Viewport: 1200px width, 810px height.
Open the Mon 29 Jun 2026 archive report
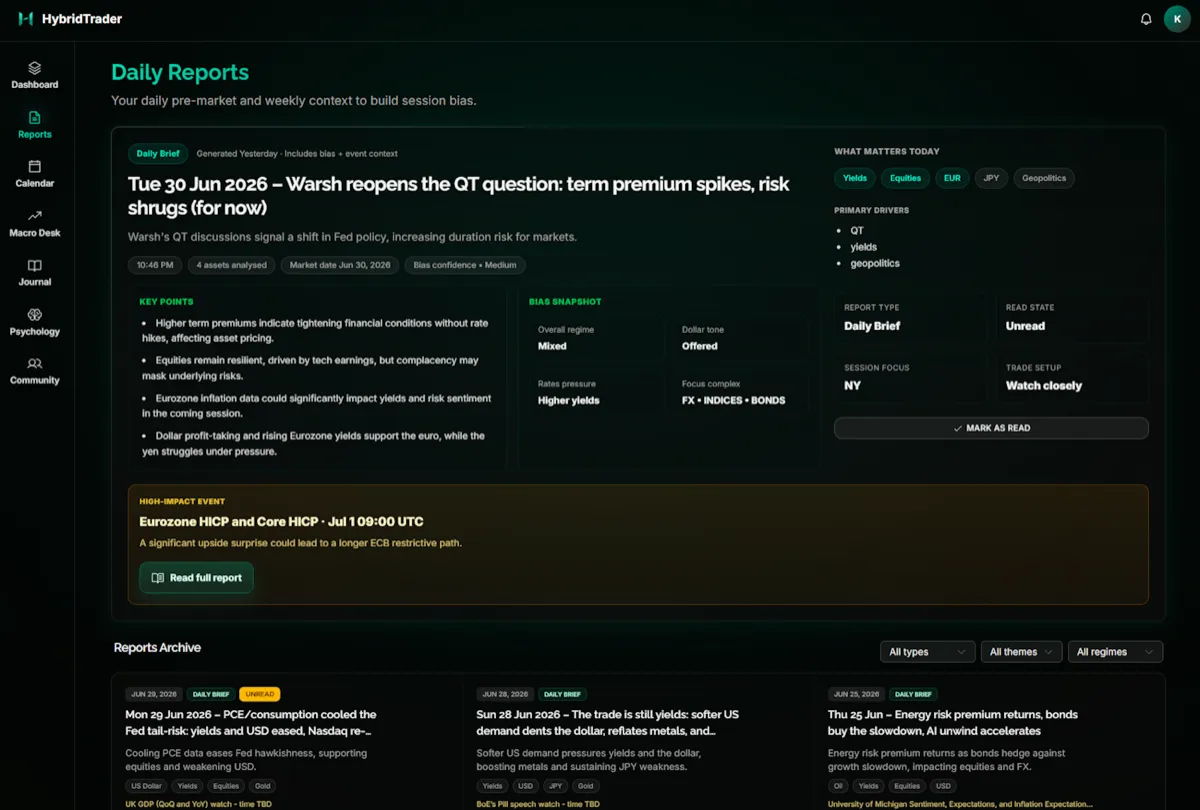(251, 723)
